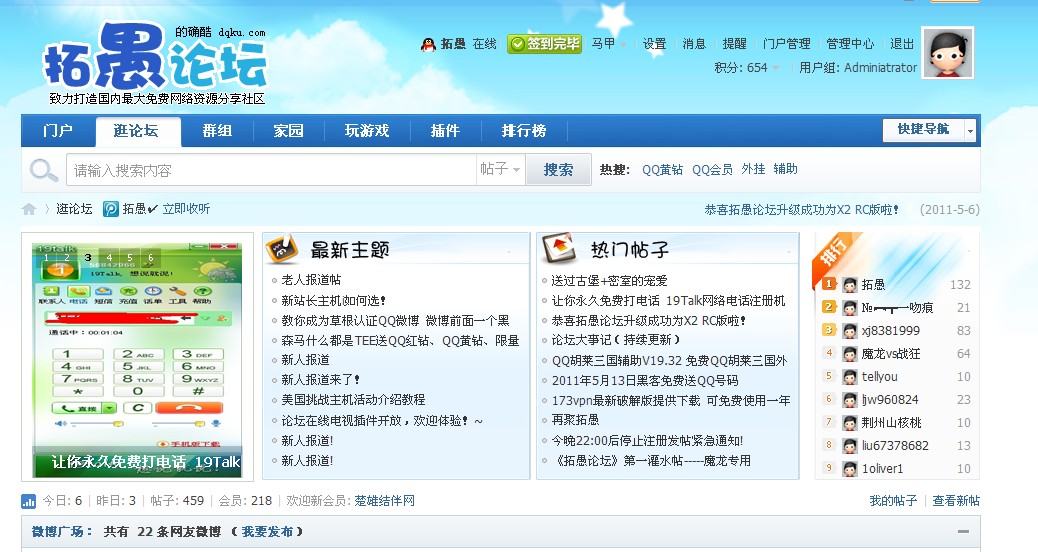Click the 设置 link
This screenshot has height=552, width=1038.
click(655, 44)
